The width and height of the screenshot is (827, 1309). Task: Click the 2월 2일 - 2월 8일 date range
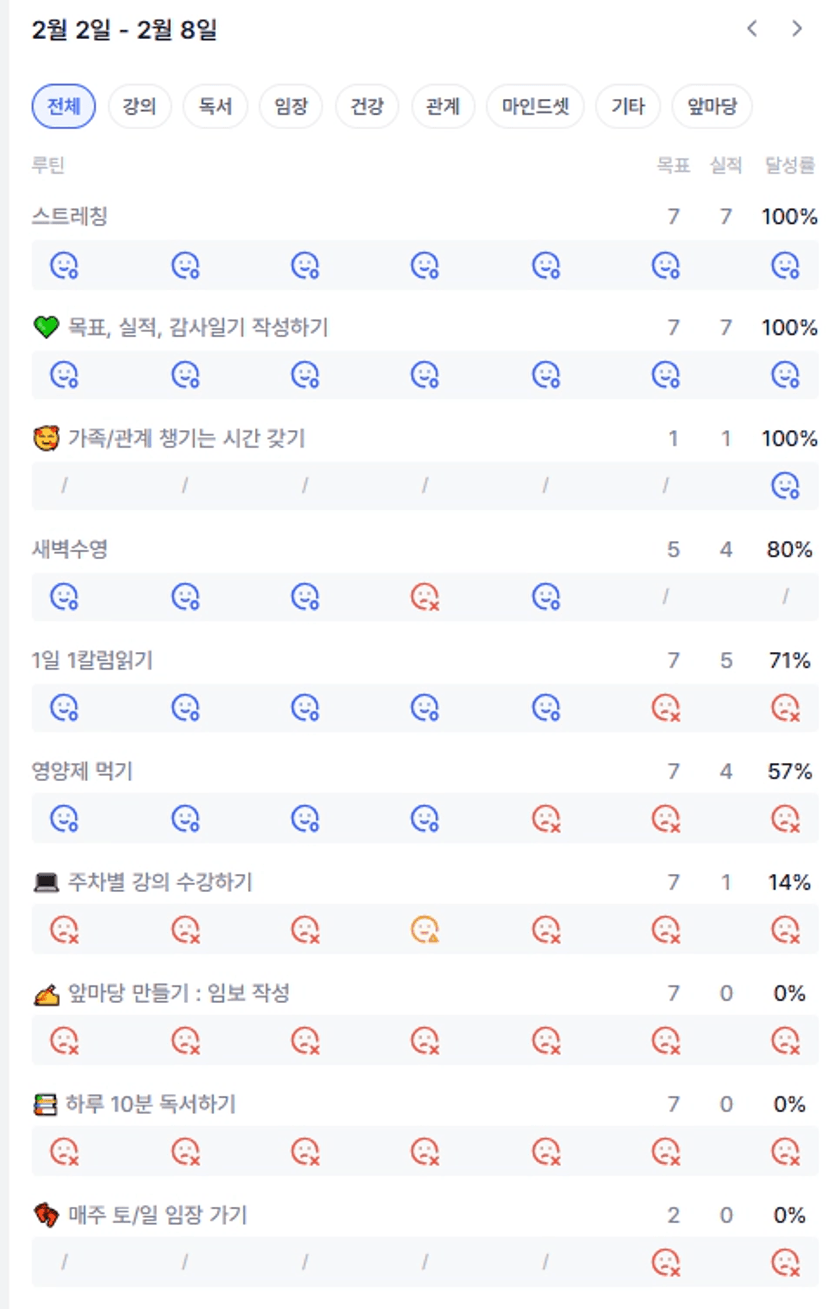124,31
